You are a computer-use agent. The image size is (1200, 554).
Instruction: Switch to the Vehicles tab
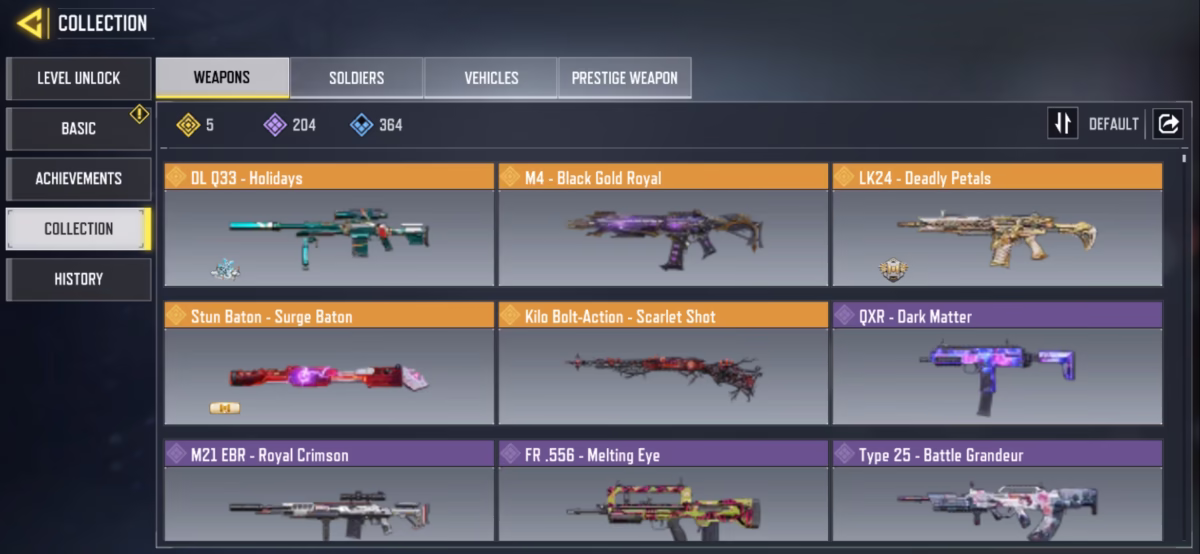491,78
